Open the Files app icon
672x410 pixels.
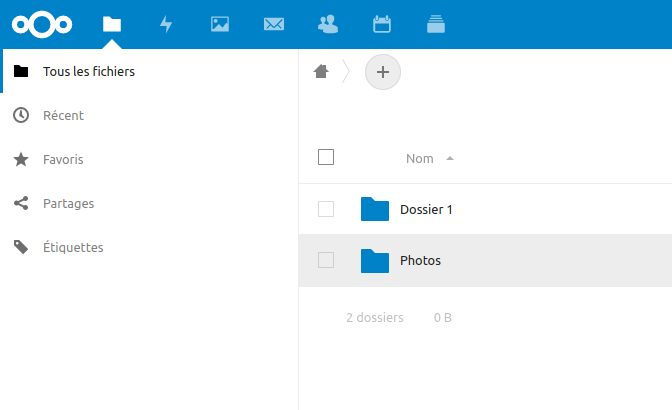click(112, 24)
